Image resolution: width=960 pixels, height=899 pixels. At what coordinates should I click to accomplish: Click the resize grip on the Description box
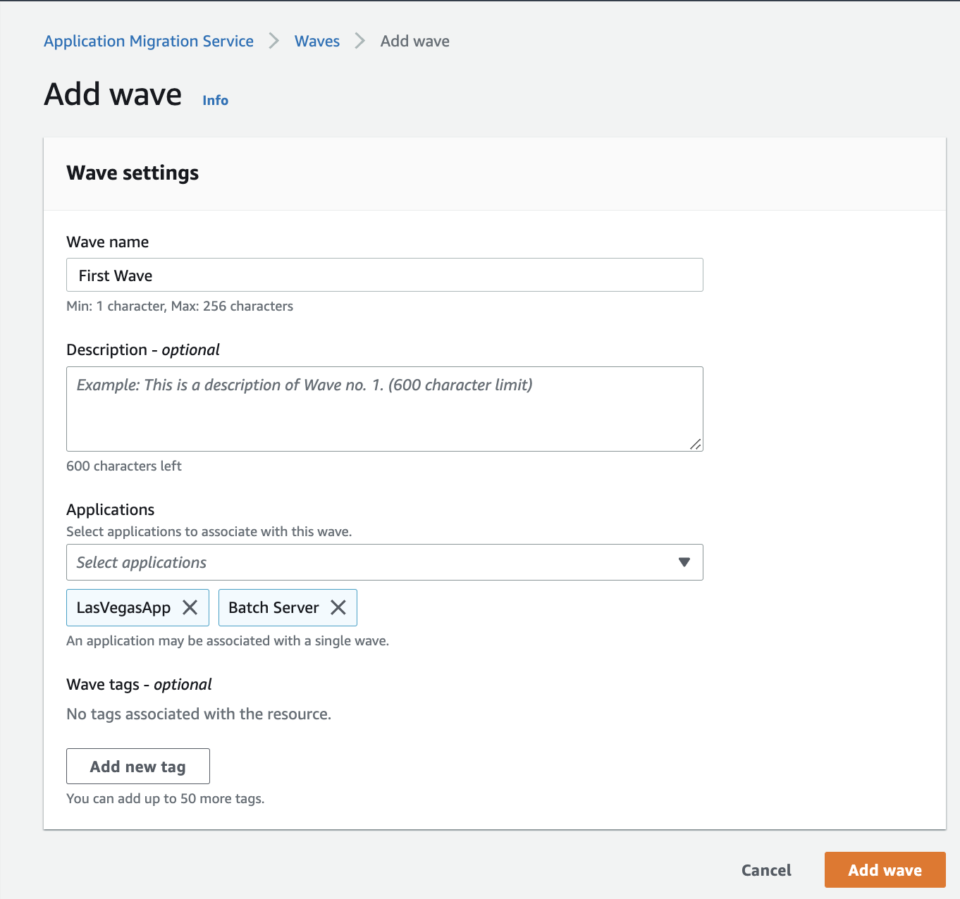pos(696,446)
